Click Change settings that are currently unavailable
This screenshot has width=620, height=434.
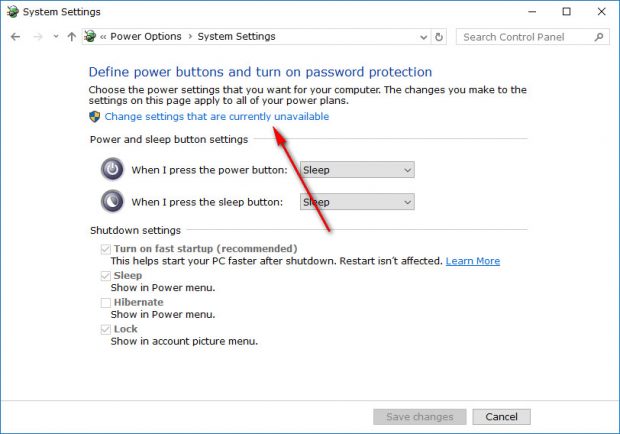pyautogui.click(x=217, y=117)
